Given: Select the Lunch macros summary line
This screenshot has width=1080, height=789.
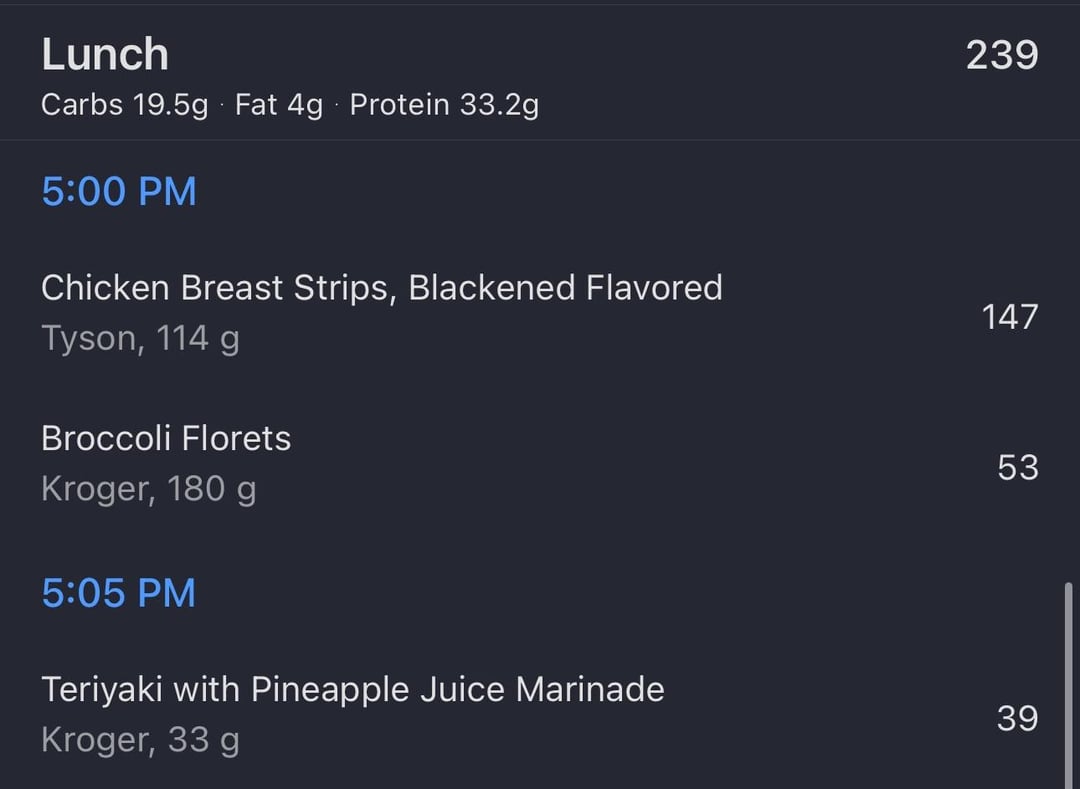Looking at the screenshot, I should pos(290,105).
